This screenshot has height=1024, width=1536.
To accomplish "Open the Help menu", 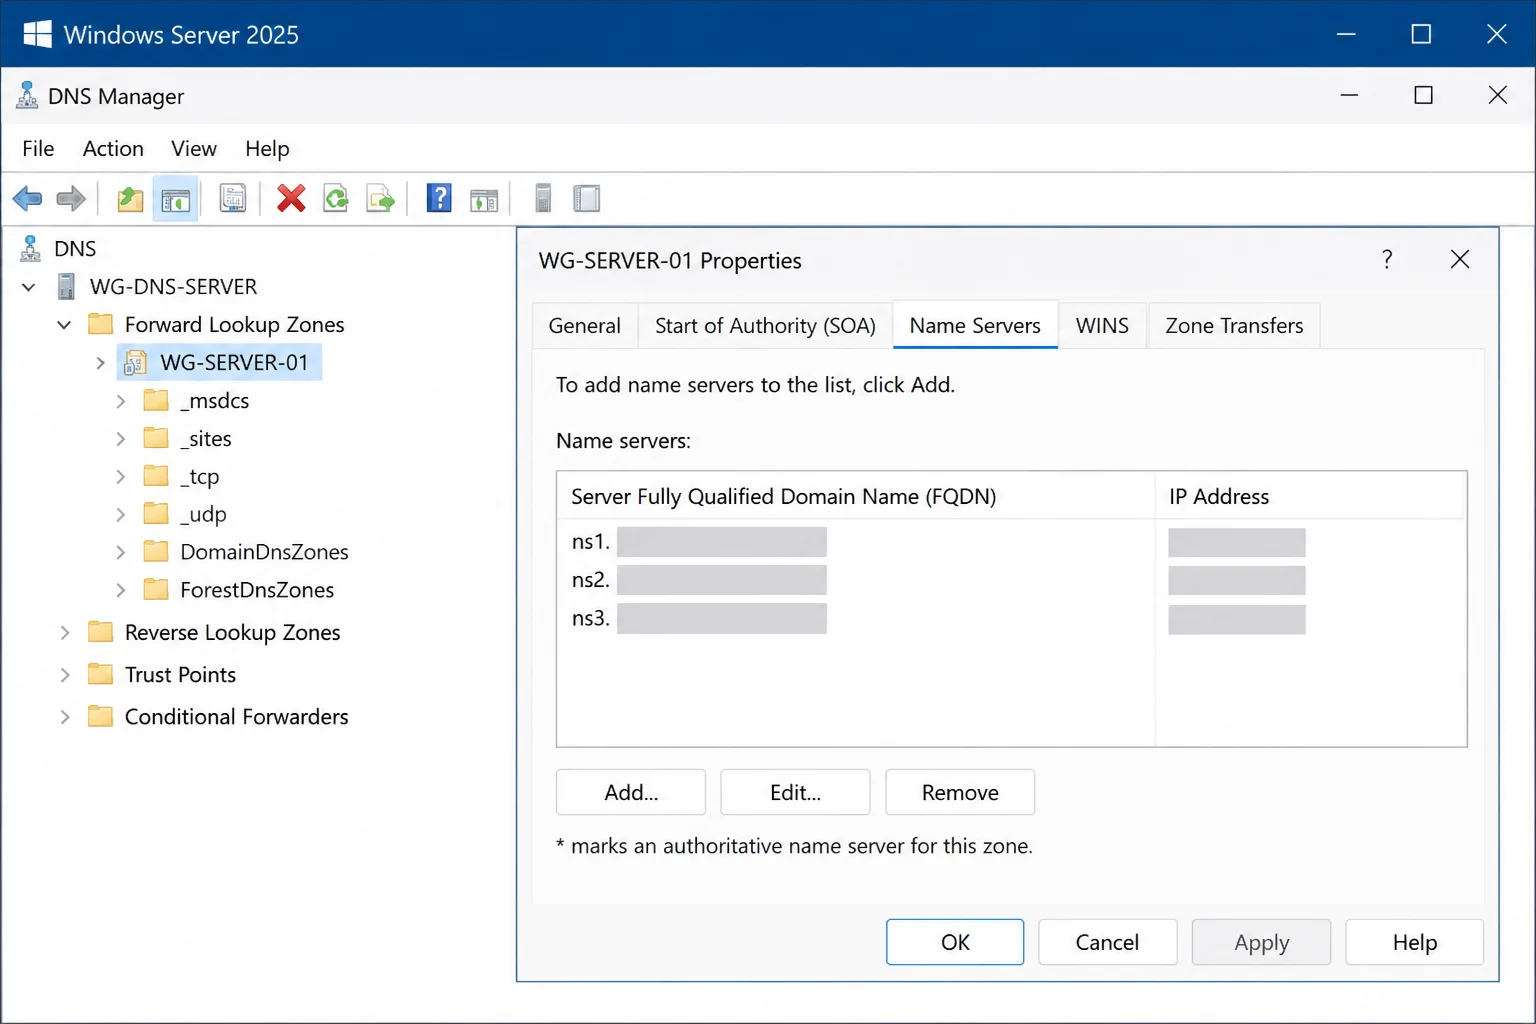I will [267, 148].
